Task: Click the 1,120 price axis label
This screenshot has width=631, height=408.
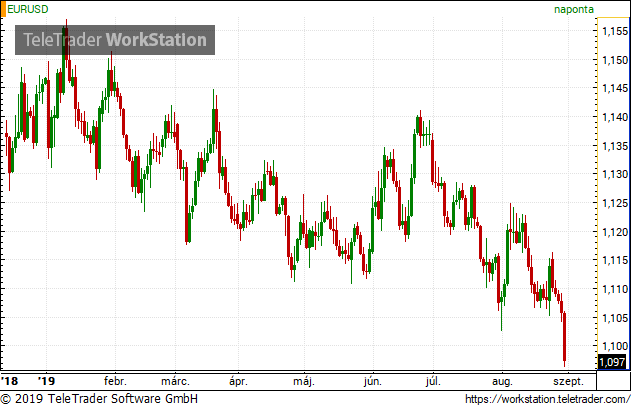Action: click(615, 232)
